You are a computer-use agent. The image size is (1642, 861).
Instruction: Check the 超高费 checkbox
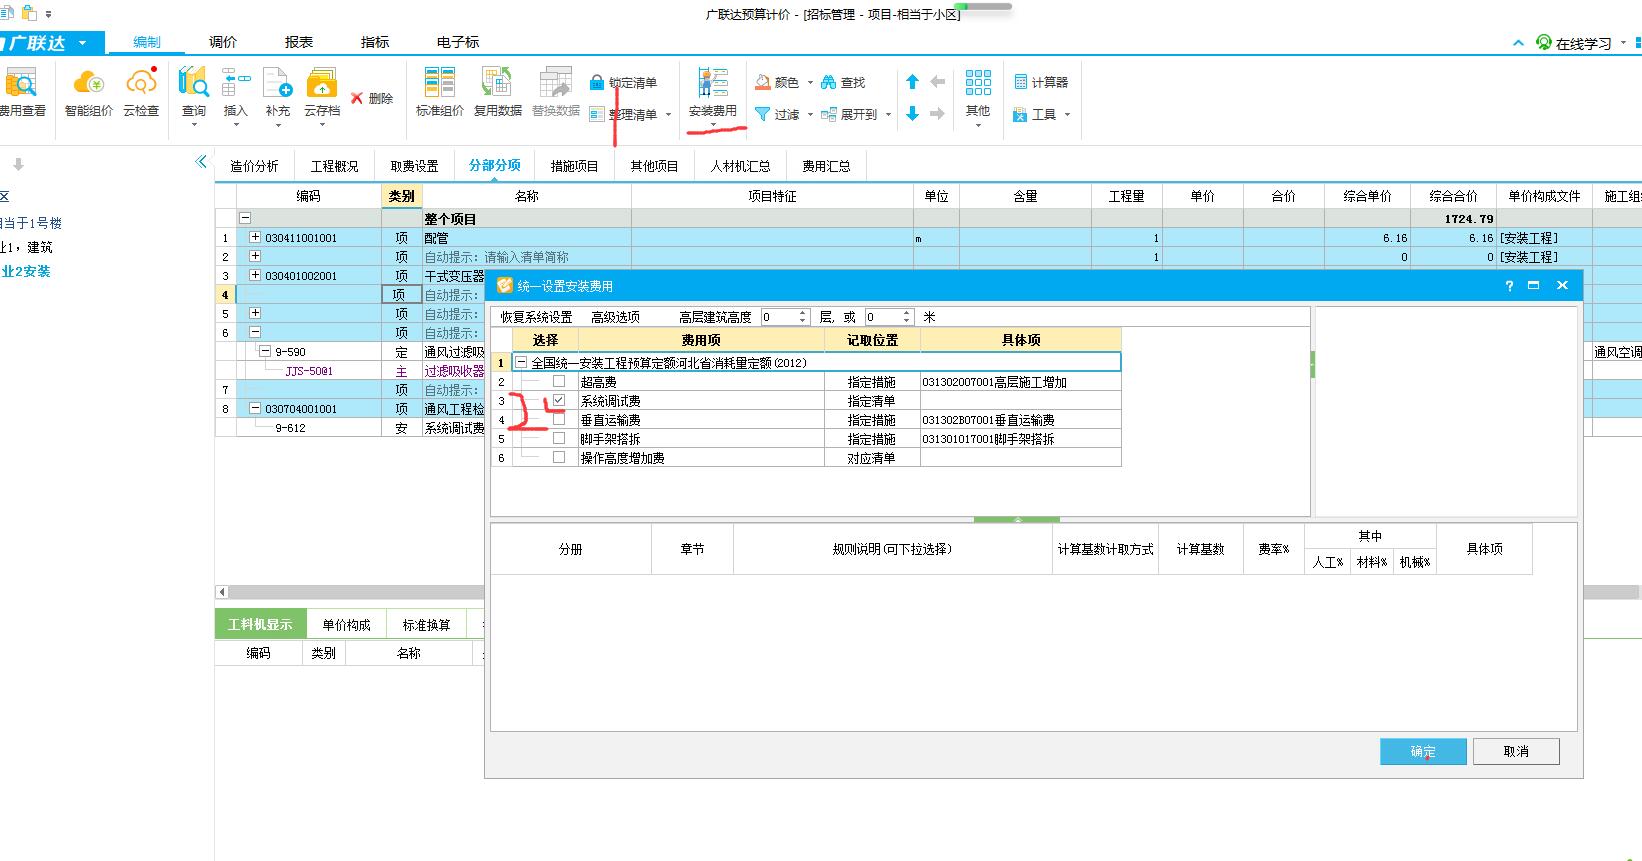(x=559, y=381)
